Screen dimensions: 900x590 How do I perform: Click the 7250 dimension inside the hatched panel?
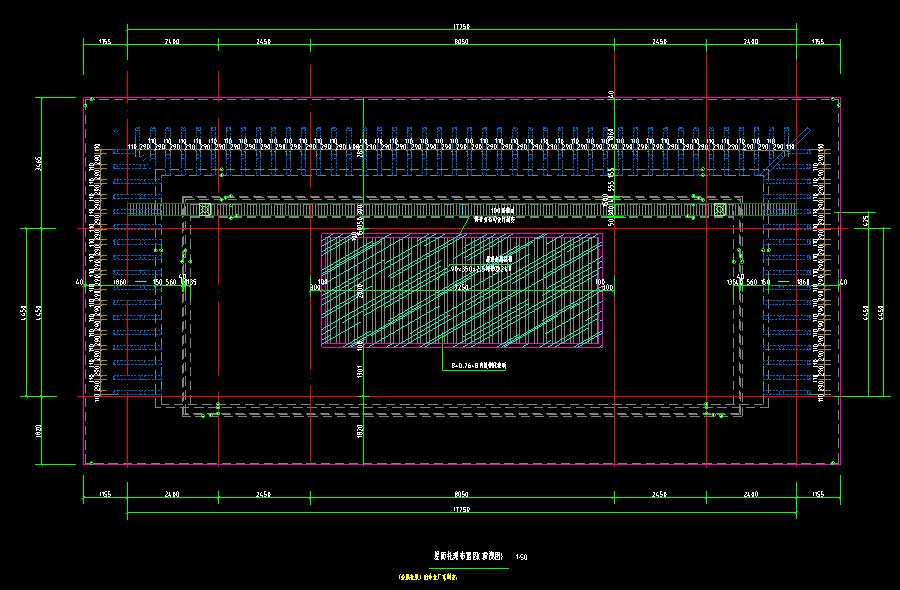(461, 287)
